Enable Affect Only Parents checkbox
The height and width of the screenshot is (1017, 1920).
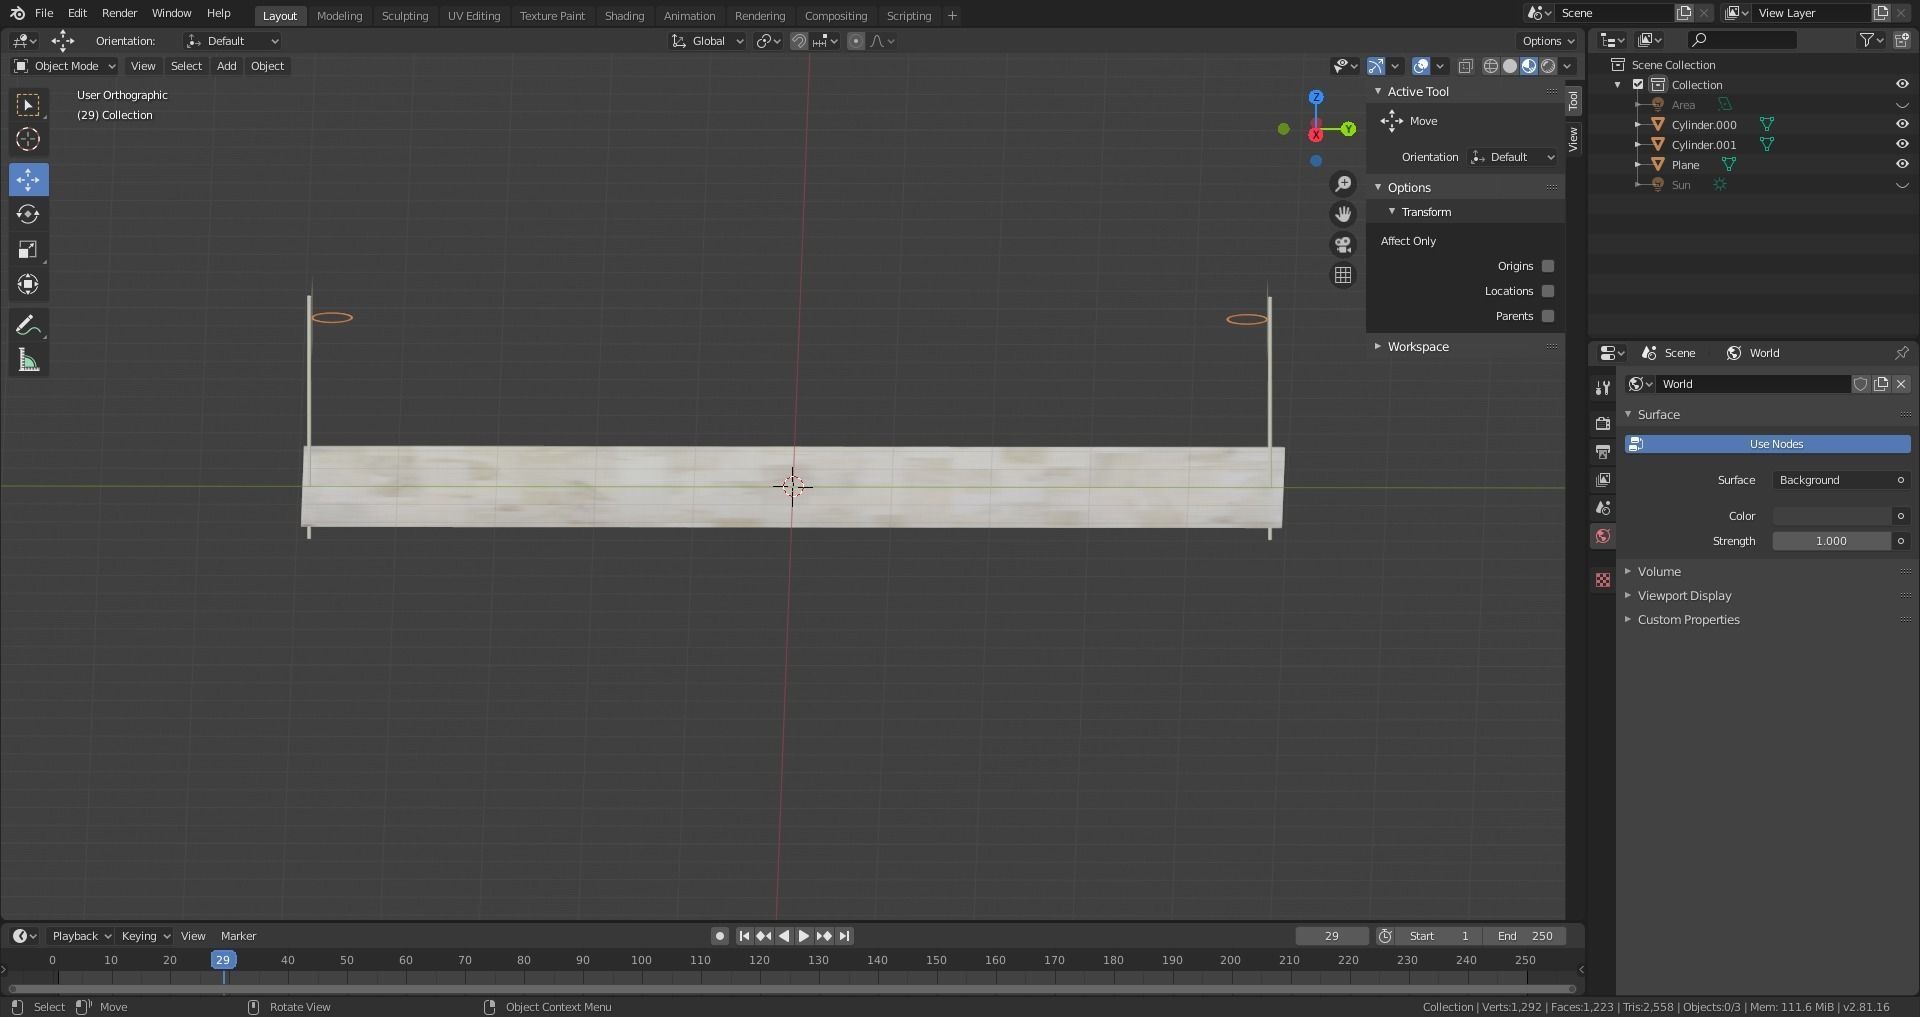pos(1548,316)
